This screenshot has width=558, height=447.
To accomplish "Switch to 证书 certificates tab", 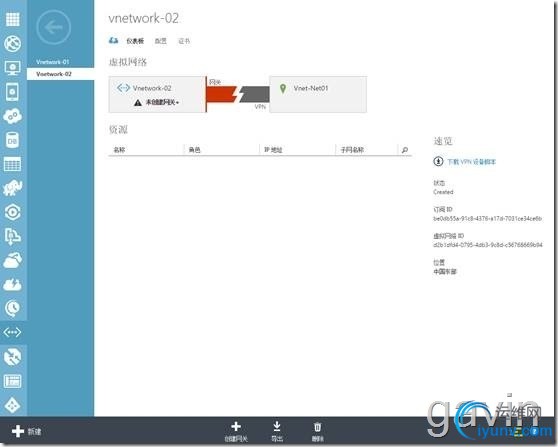I will [x=184, y=41].
